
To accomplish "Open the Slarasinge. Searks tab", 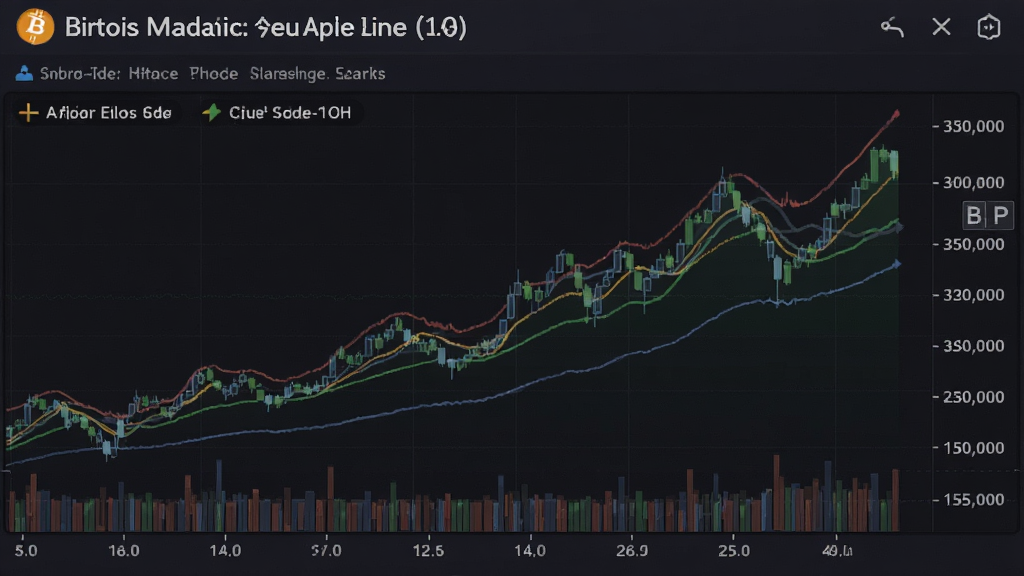I will 317,74.
